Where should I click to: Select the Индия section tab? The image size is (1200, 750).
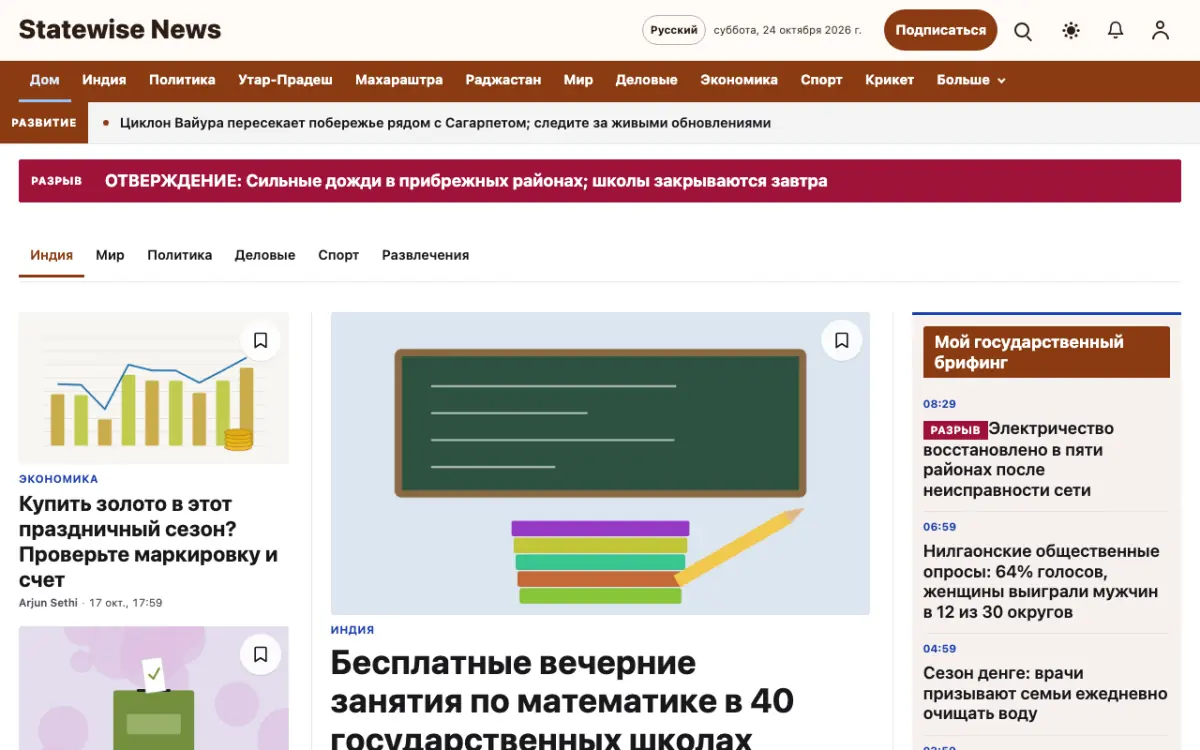(52, 255)
